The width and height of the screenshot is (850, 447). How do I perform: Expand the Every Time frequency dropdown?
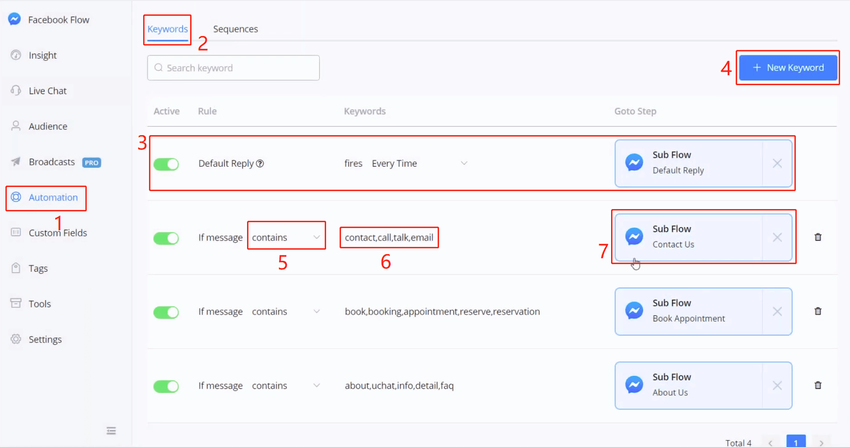(x=463, y=164)
